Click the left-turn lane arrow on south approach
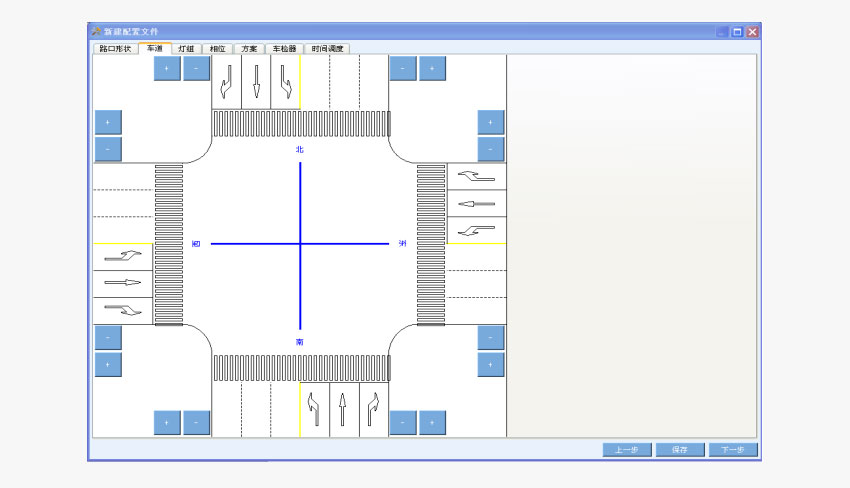 314,410
